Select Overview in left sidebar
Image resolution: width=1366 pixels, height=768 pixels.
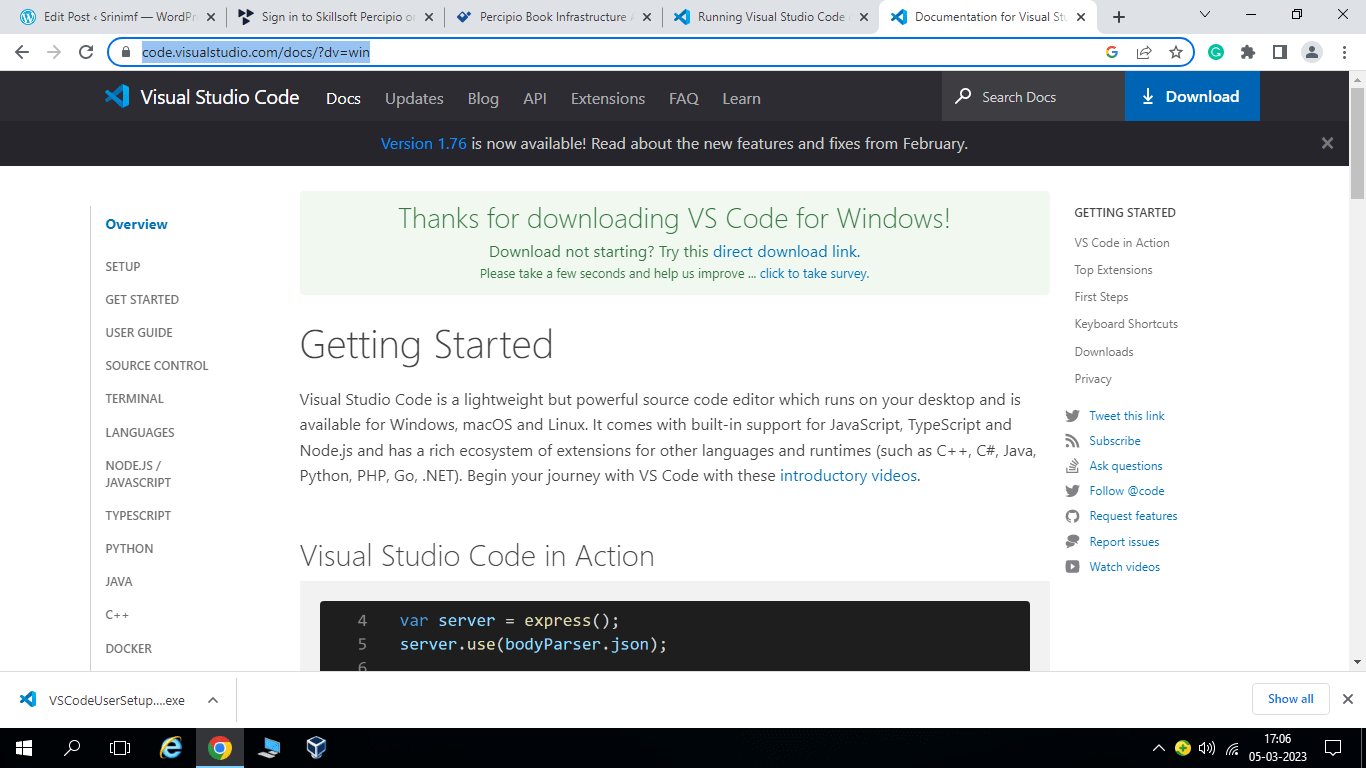pos(136,225)
